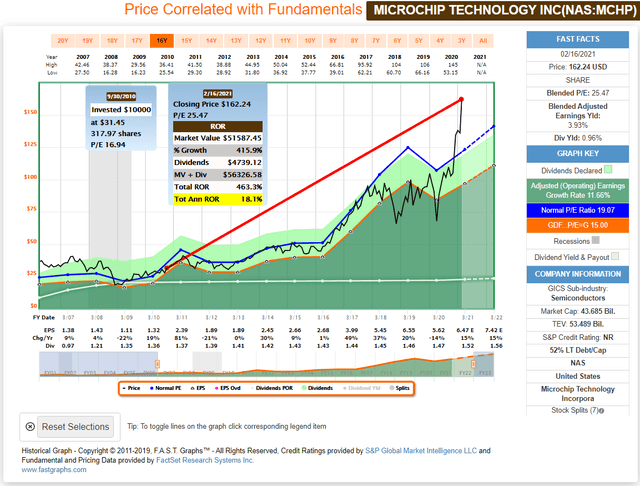
Task: Click the orange GDF P/E=G 15.00 bar
Action: (x=578, y=225)
